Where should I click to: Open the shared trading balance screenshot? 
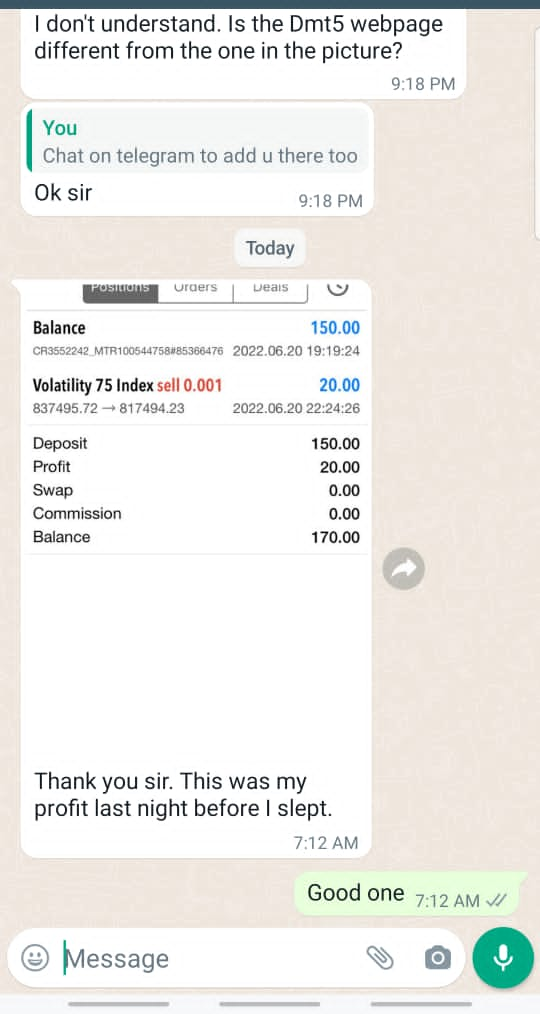pos(196,517)
